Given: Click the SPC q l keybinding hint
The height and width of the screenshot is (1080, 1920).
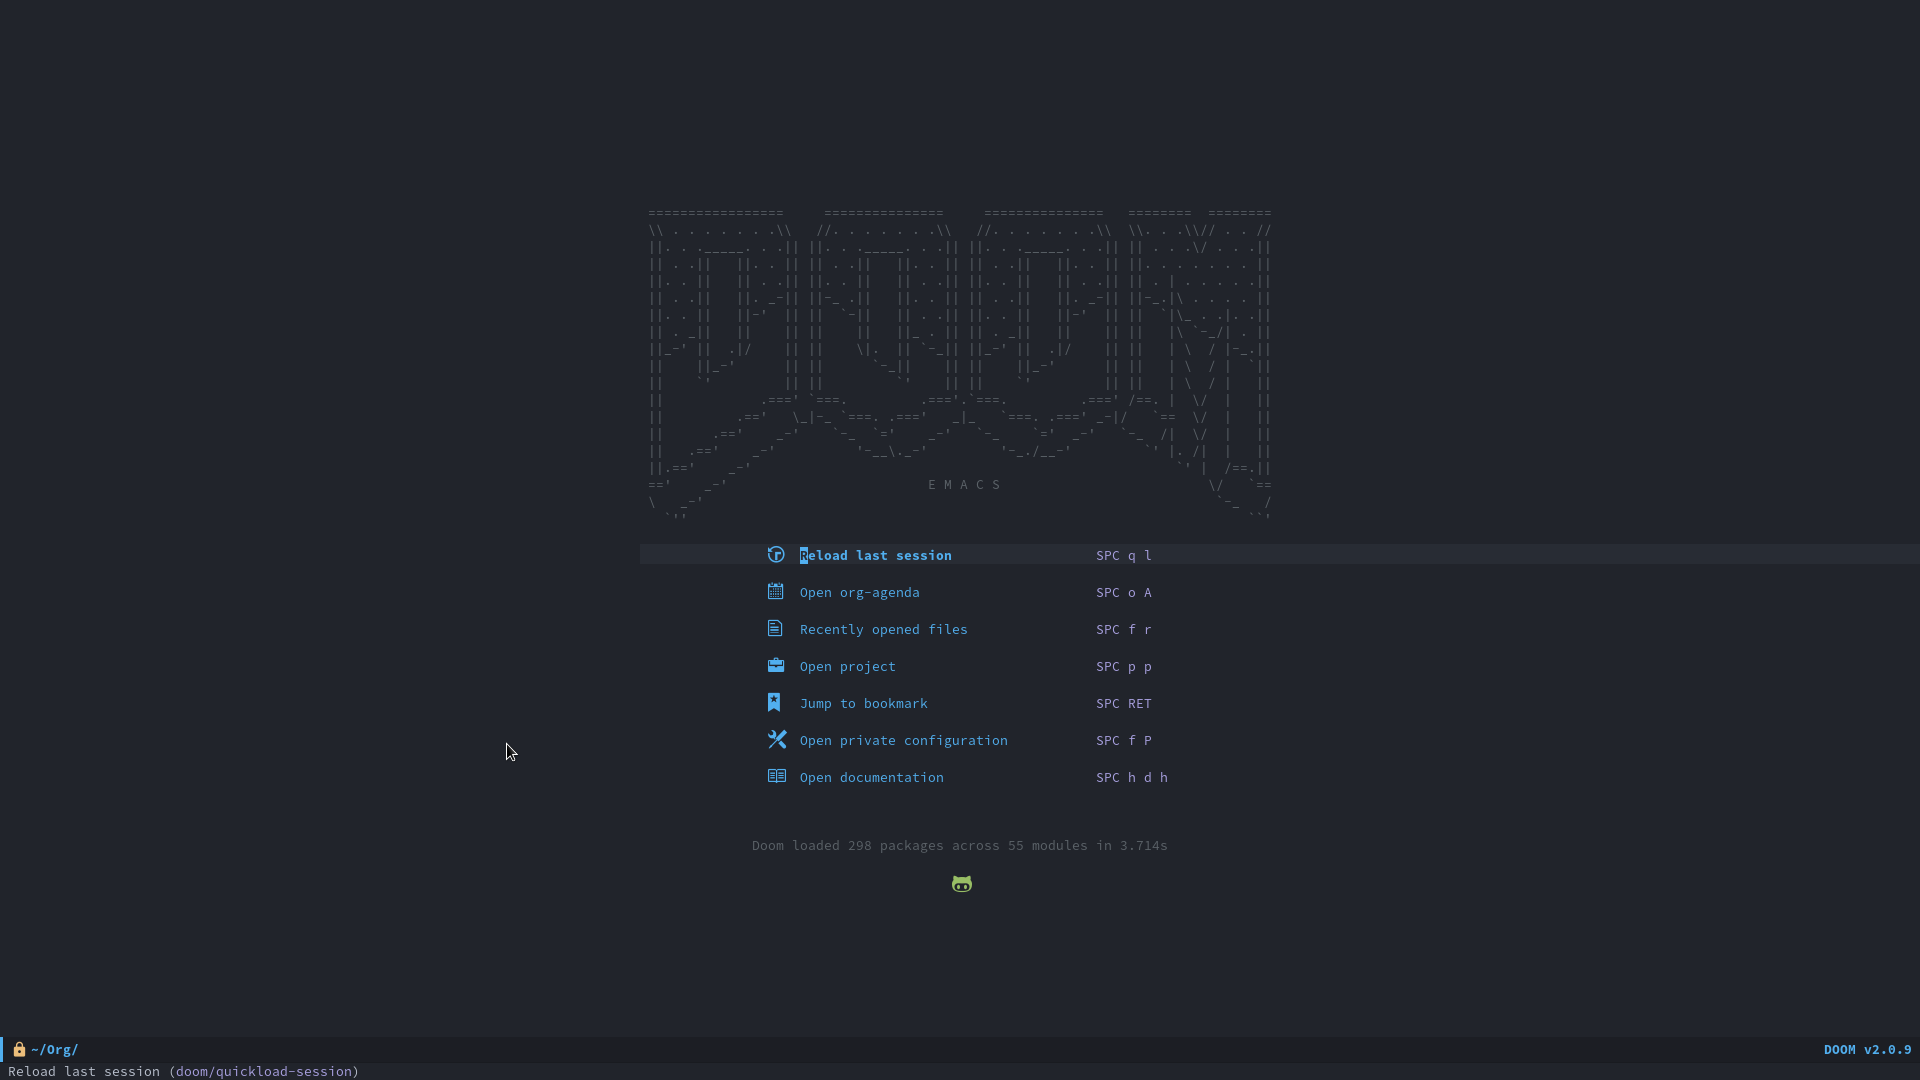Looking at the screenshot, I should pyautogui.click(x=1123, y=555).
